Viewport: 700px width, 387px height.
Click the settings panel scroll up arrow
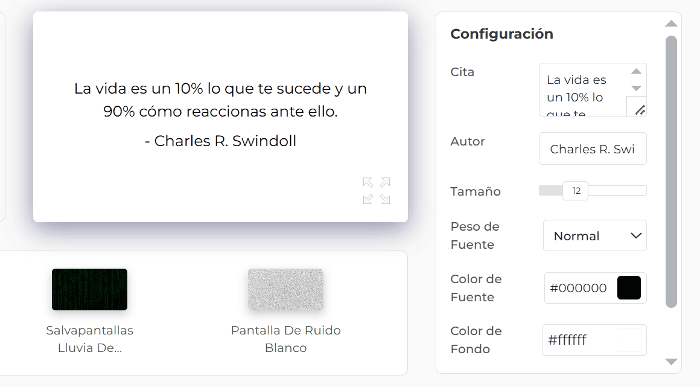pyautogui.click(x=671, y=24)
